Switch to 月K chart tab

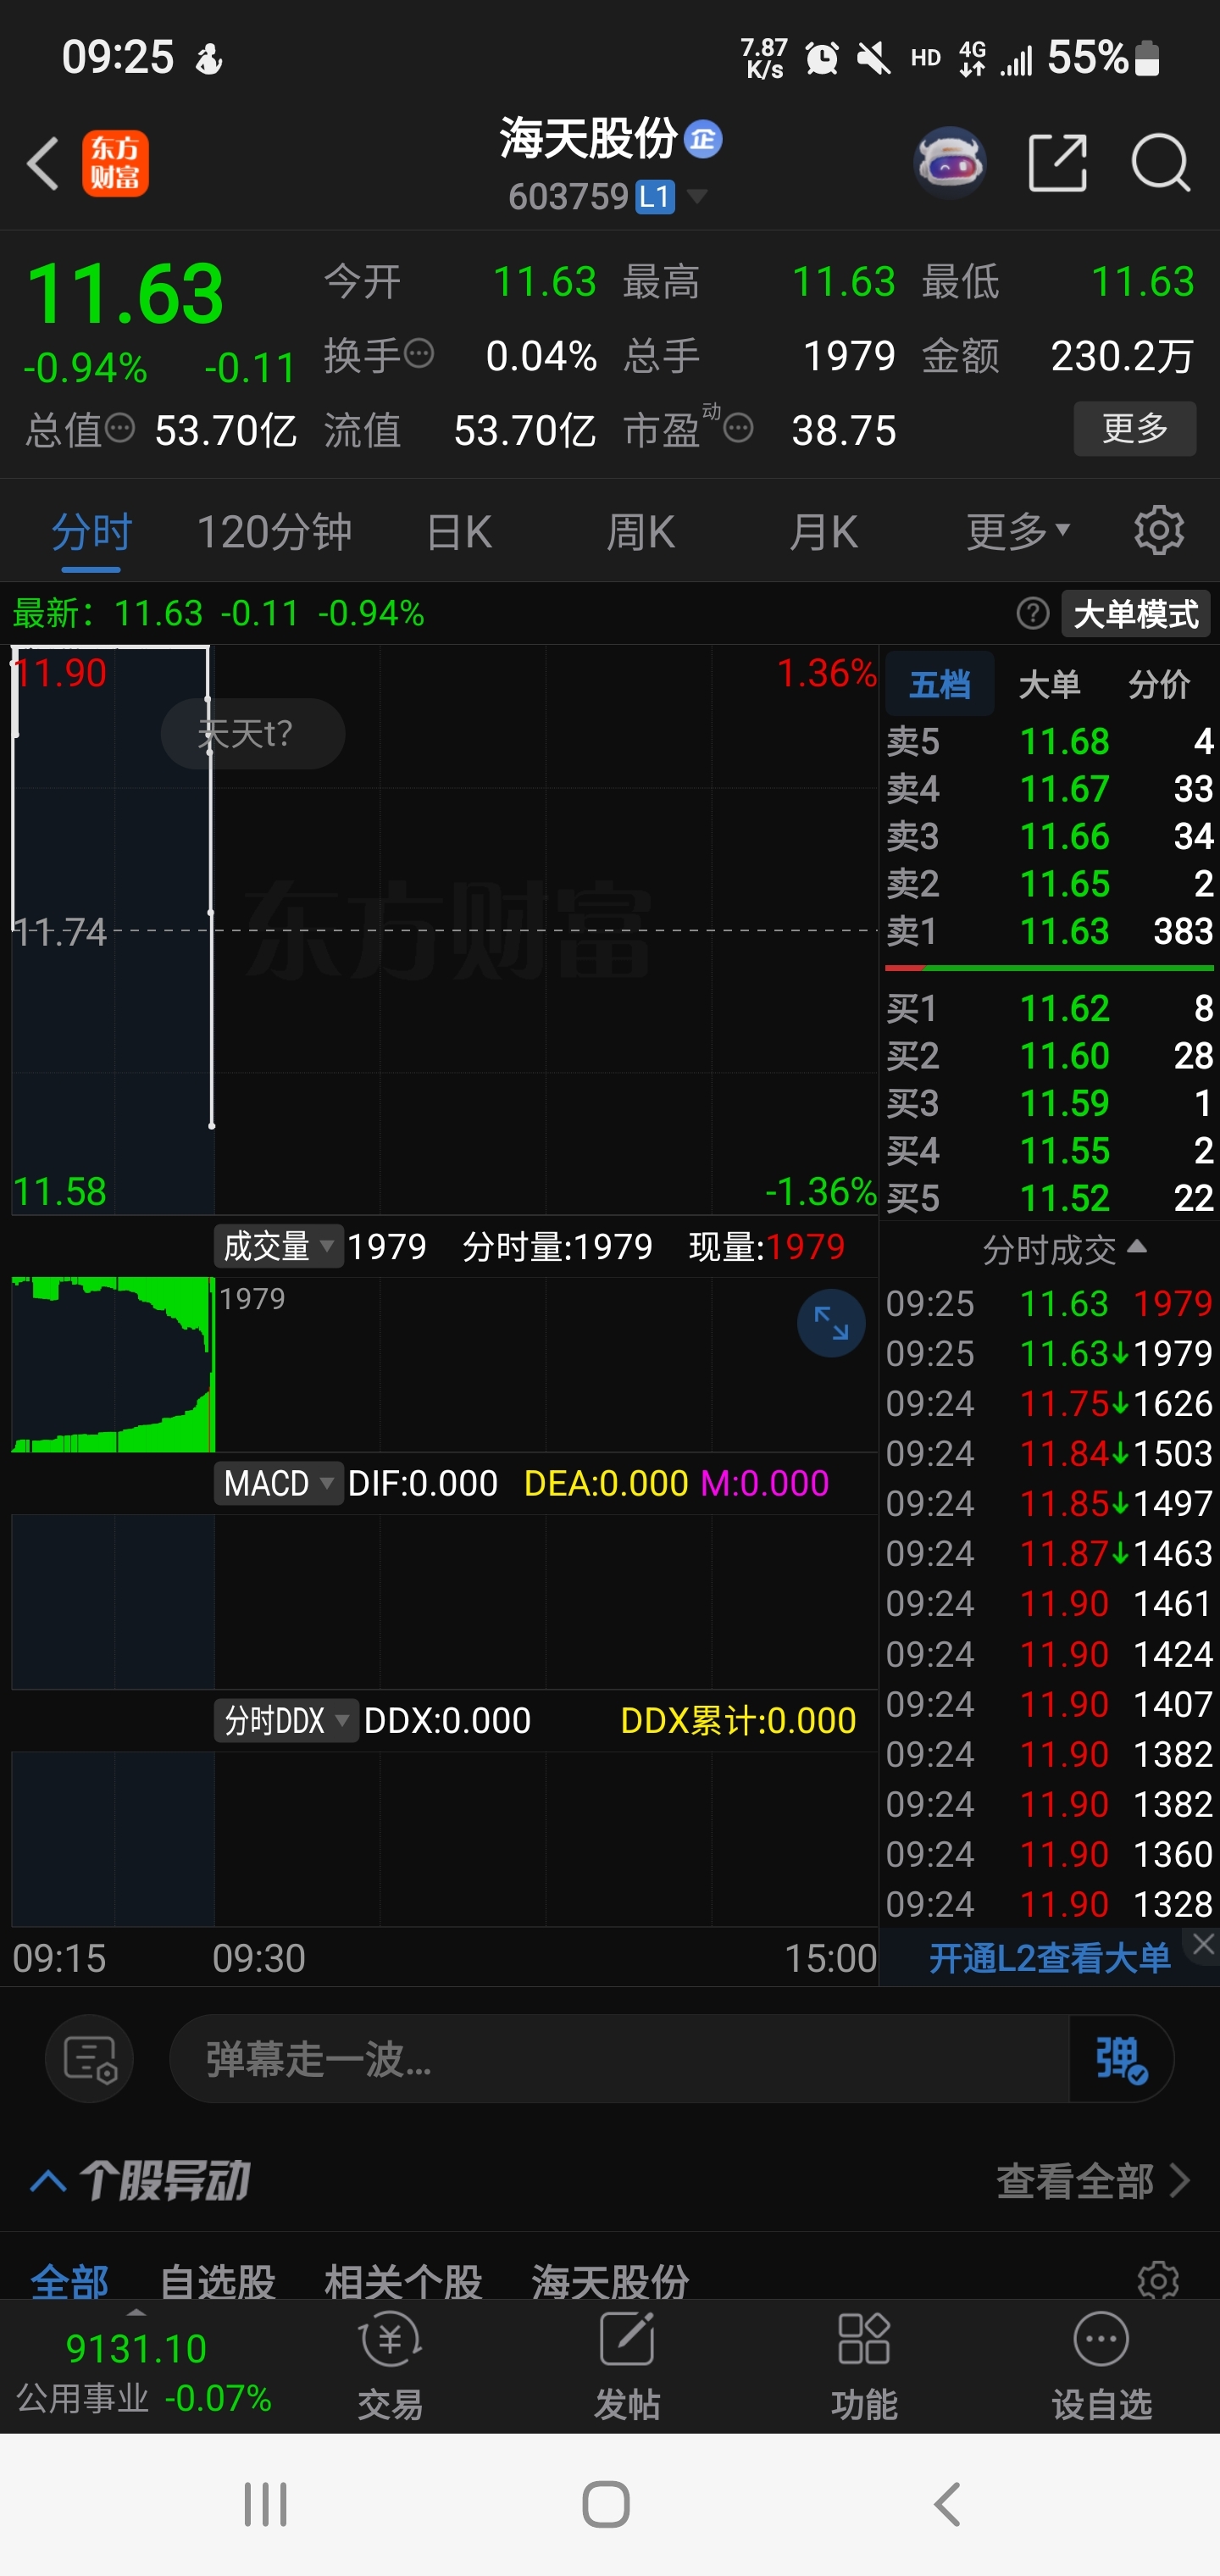pos(823,531)
